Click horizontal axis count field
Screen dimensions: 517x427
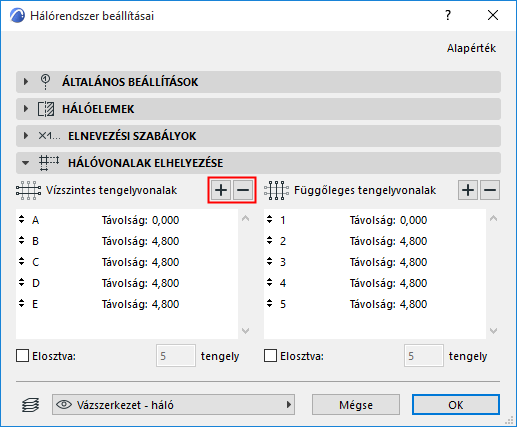(176, 356)
